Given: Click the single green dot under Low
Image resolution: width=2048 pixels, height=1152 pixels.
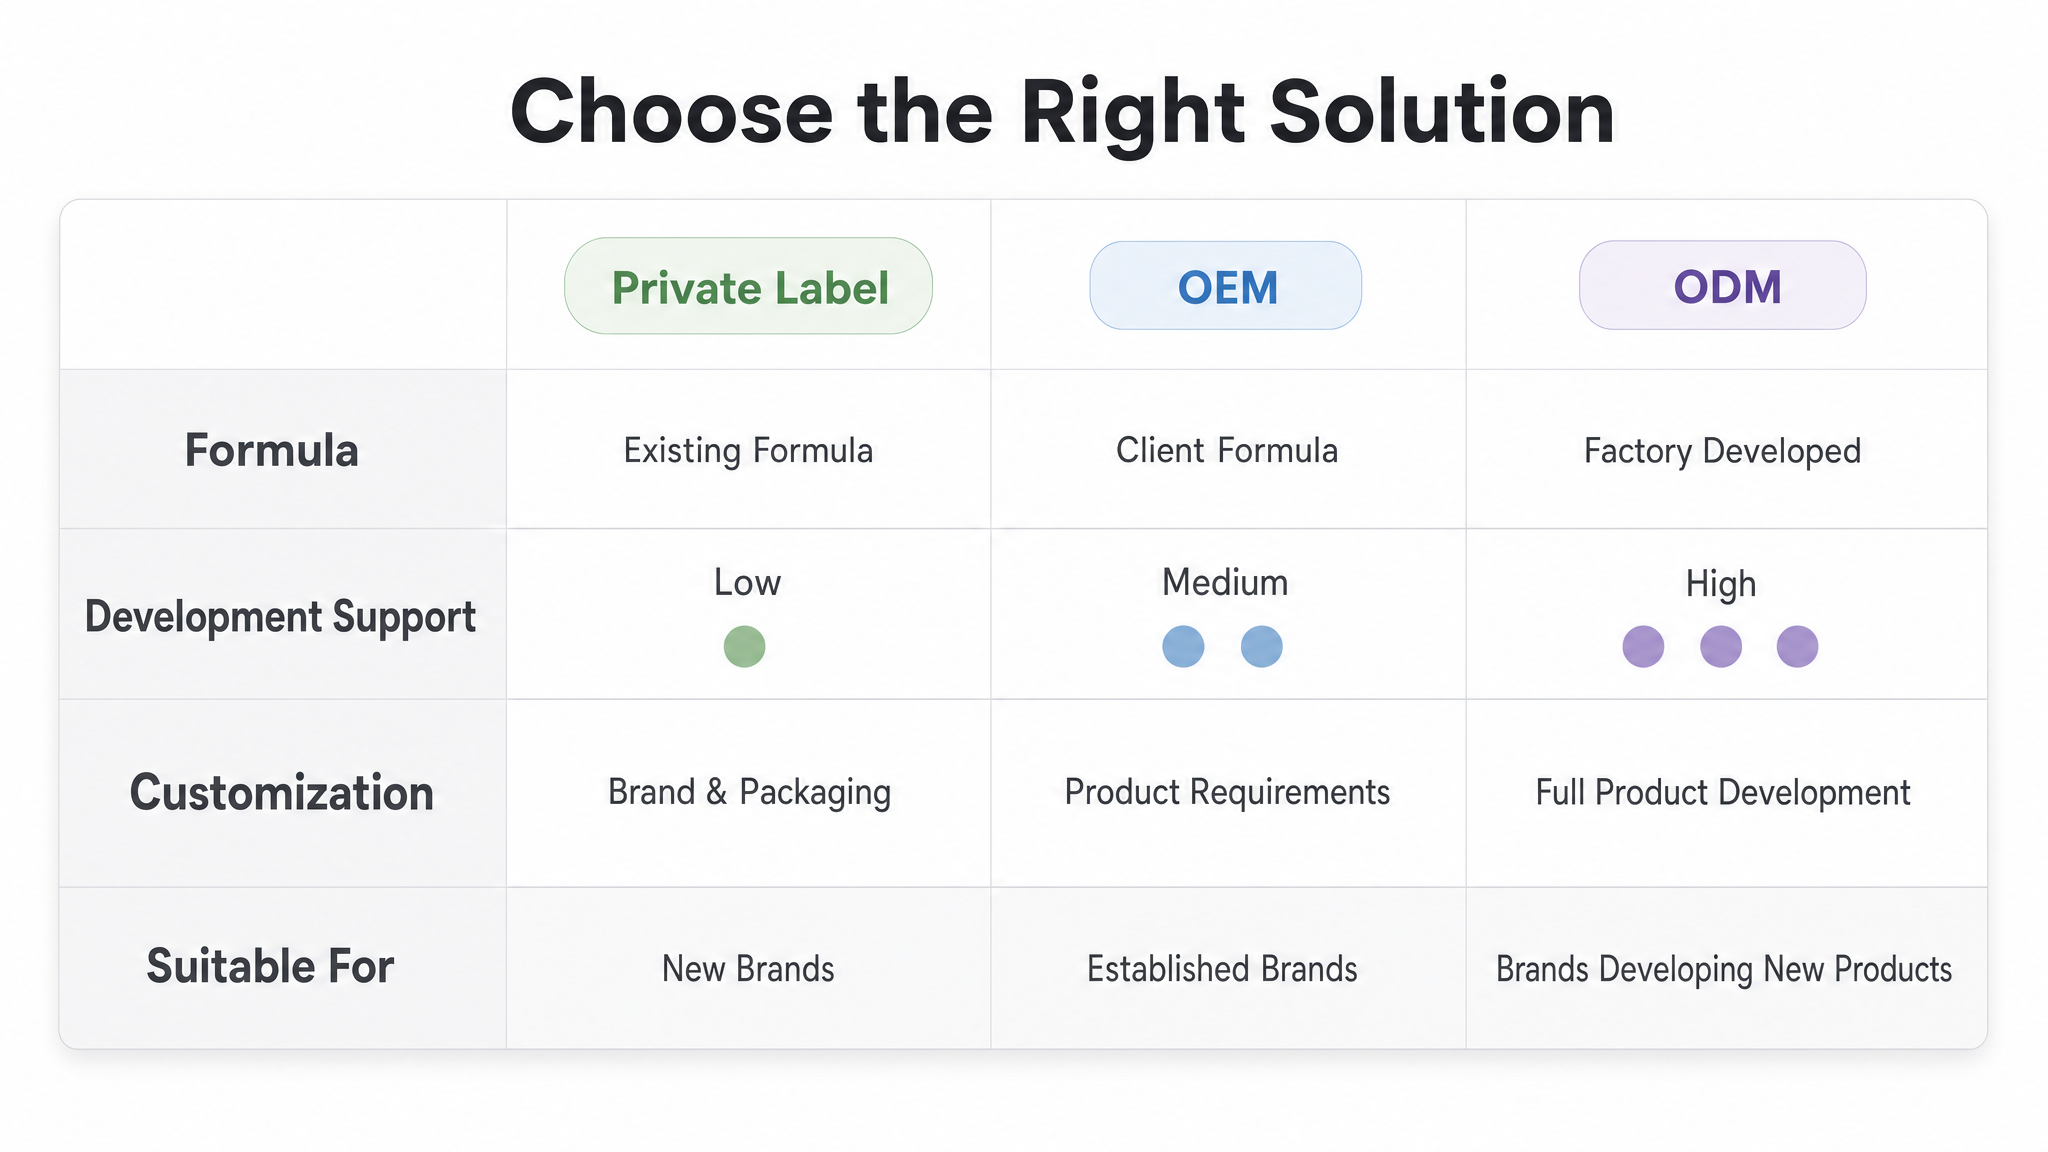Looking at the screenshot, I should [x=744, y=646].
